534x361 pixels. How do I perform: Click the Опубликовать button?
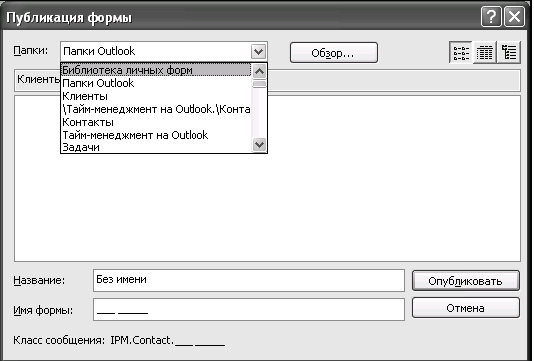pos(466,281)
